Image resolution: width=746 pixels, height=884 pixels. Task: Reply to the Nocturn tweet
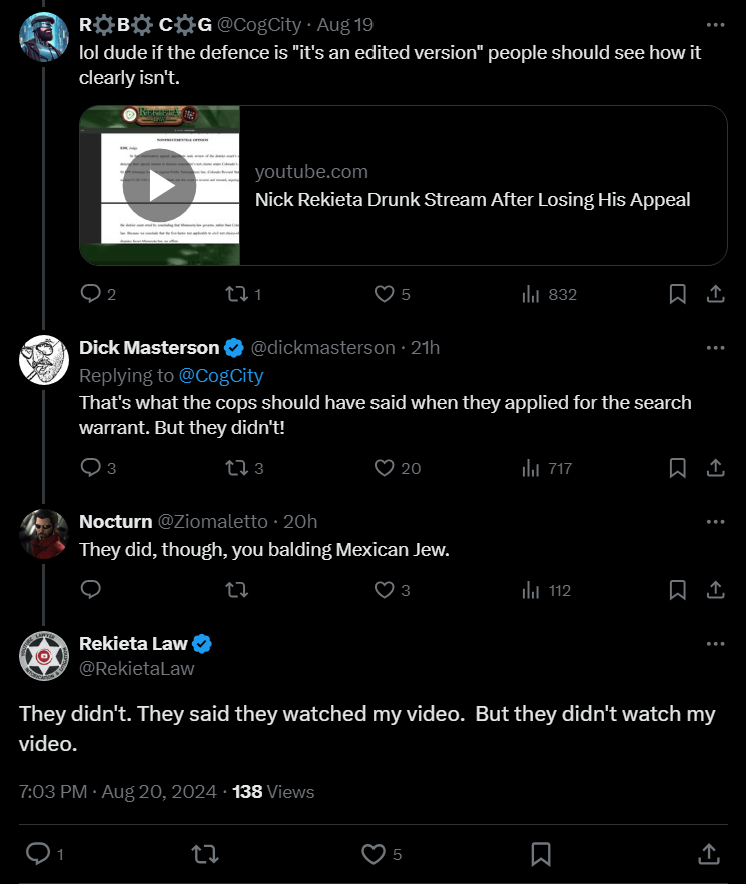pos(91,590)
